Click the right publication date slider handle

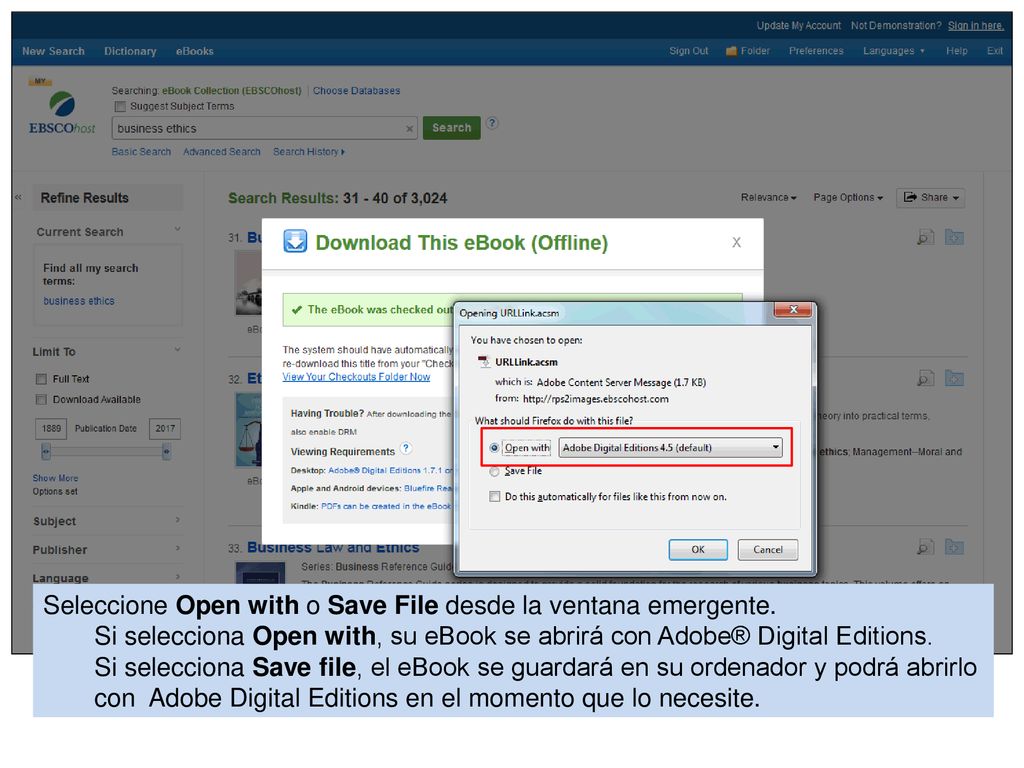[167, 451]
